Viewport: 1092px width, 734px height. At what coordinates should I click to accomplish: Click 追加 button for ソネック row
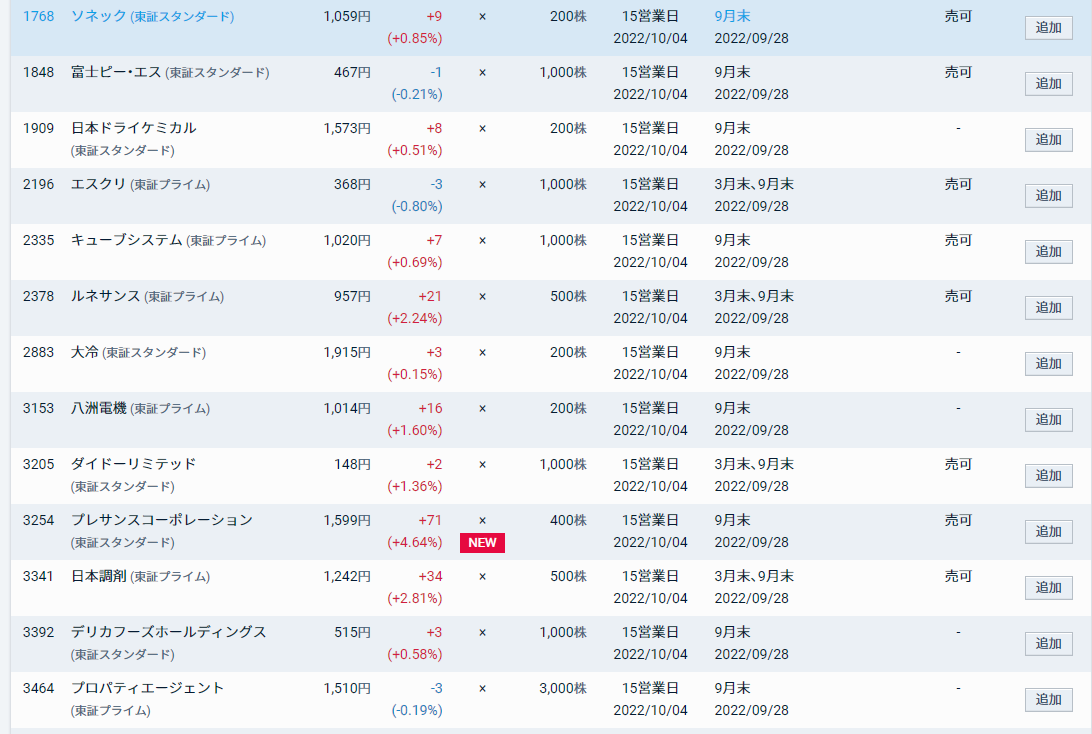coord(1048,28)
